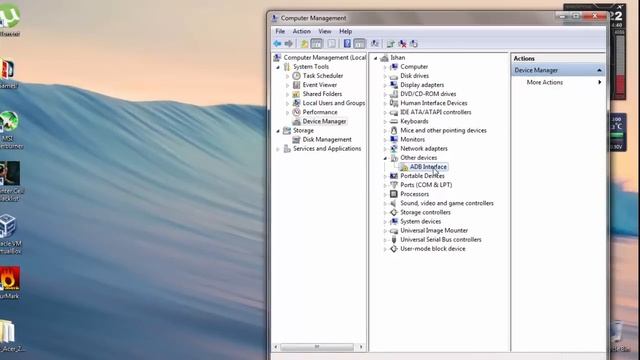Select Mice and other pointing devices
Image resolution: width=640 pixels, height=360 pixels.
click(x=443, y=131)
